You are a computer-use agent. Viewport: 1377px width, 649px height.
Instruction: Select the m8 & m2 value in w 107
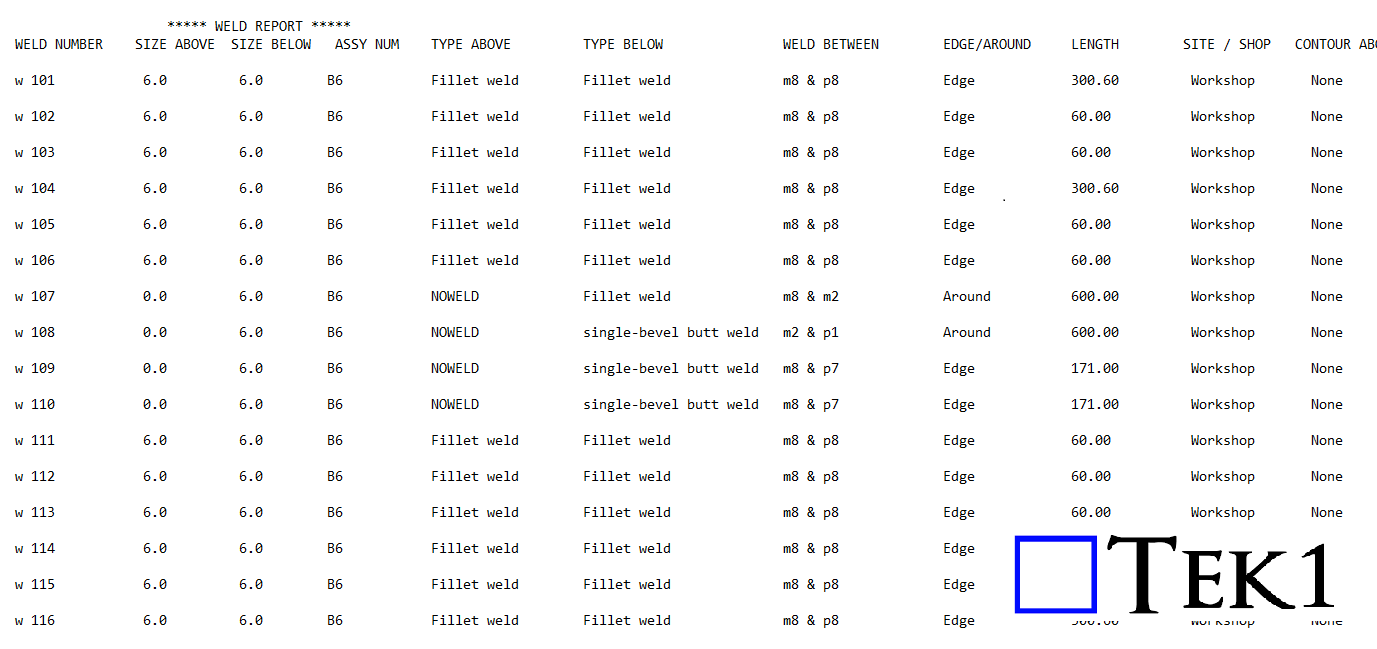click(x=811, y=296)
